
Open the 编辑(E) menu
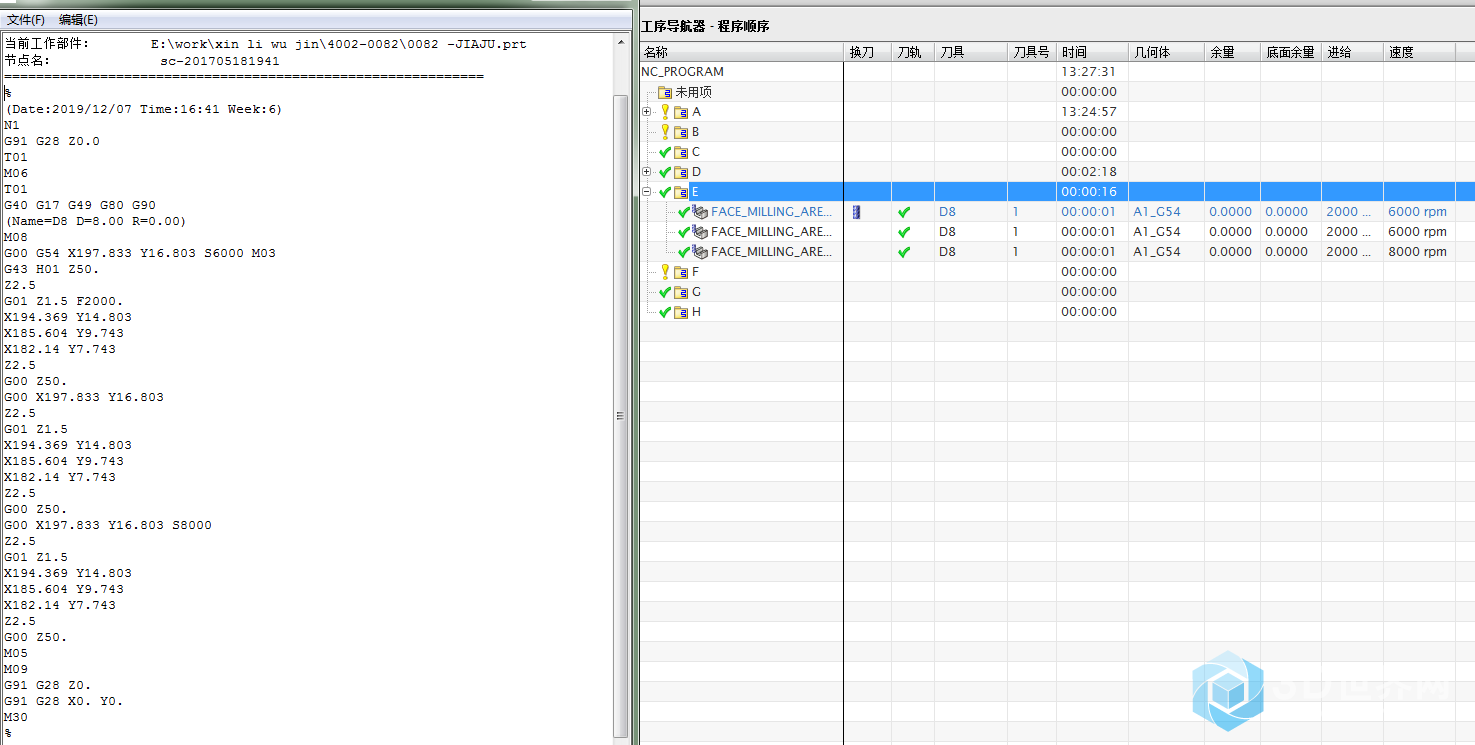(x=78, y=19)
